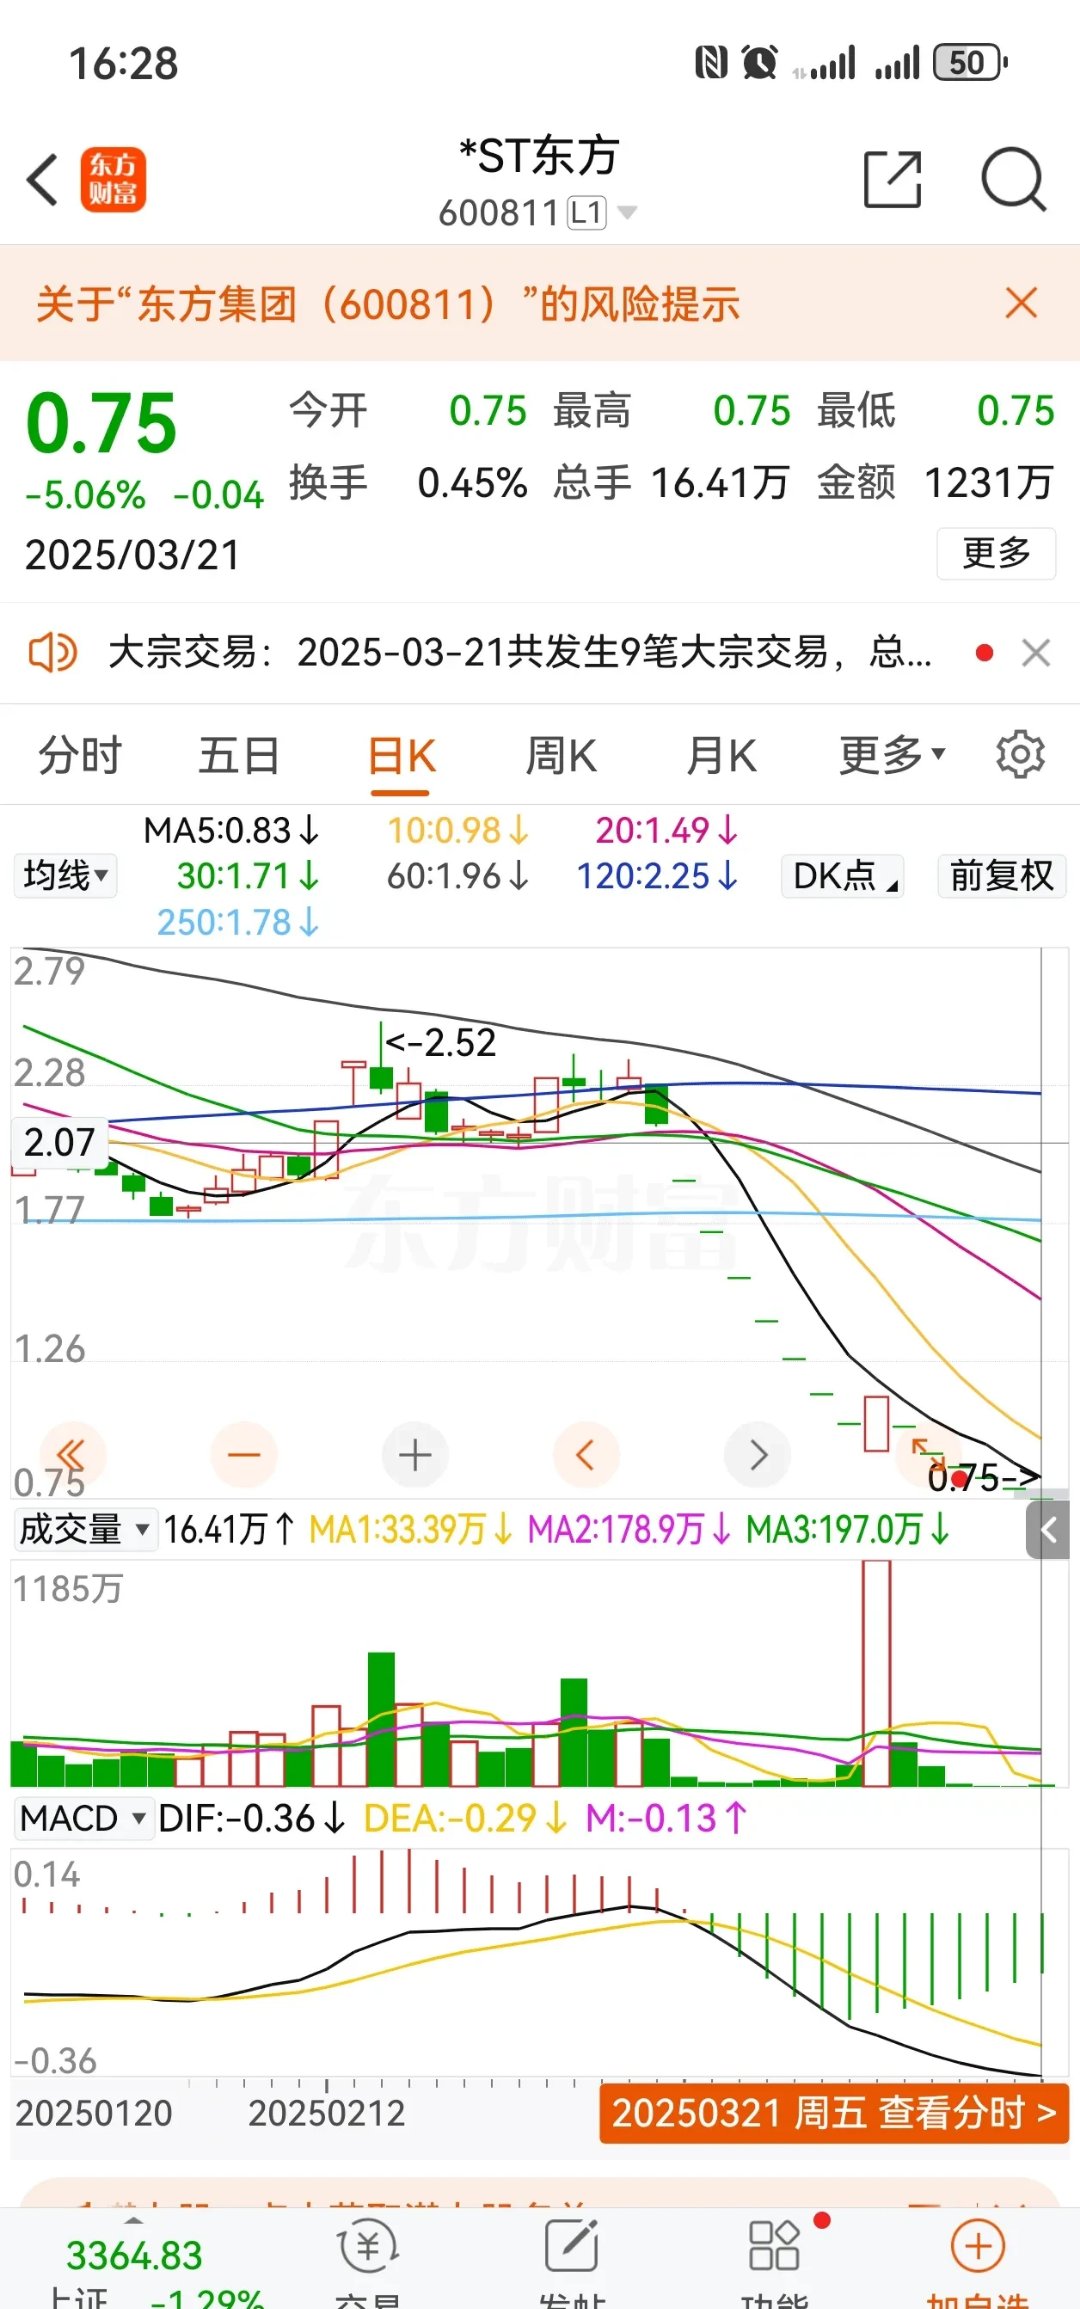
Task: Read the 大宗交易 news headline
Action: pyautogui.click(x=520, y=653)
